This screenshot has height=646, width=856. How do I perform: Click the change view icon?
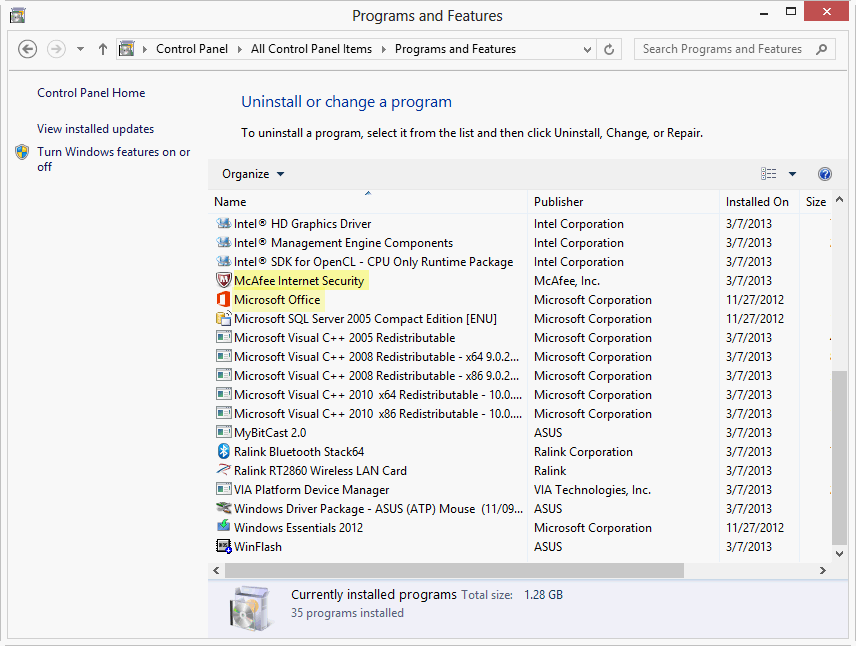point(769,174)
